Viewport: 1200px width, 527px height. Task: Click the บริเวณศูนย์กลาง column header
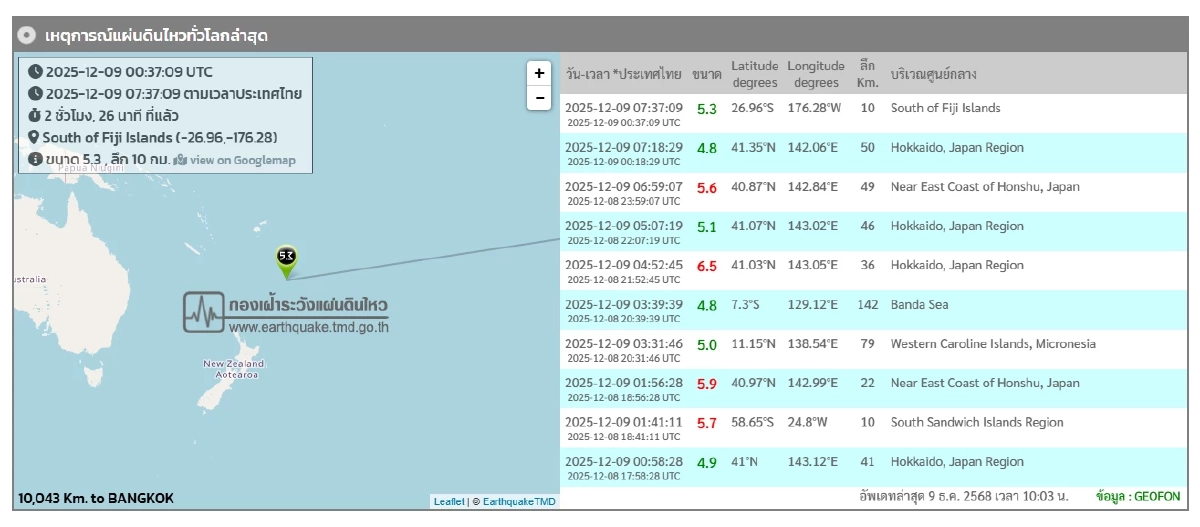933,74
